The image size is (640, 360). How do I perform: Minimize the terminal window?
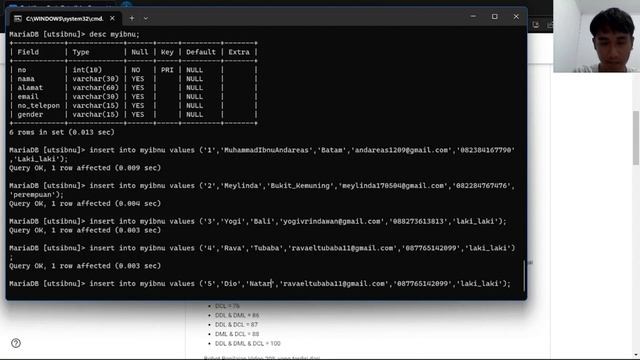click(473, 17)
